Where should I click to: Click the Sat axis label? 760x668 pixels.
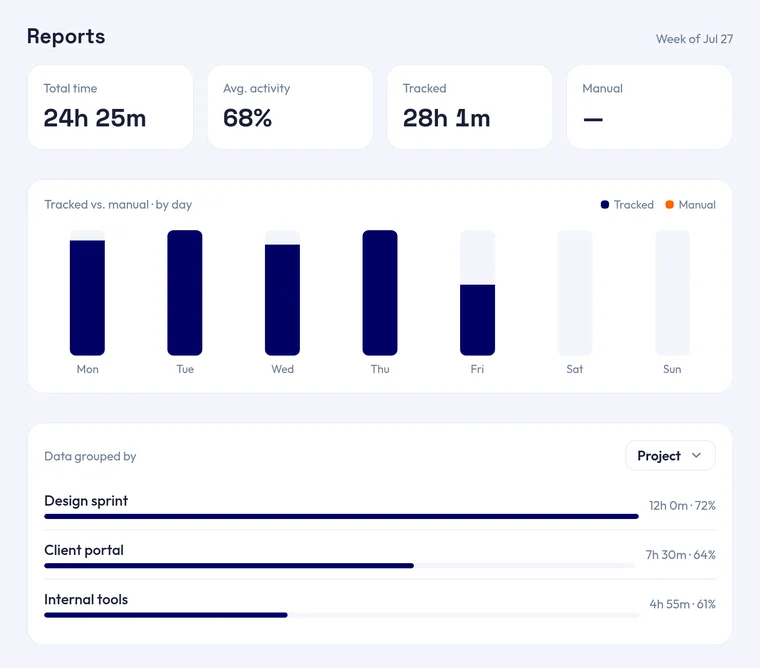pos(575,369)
